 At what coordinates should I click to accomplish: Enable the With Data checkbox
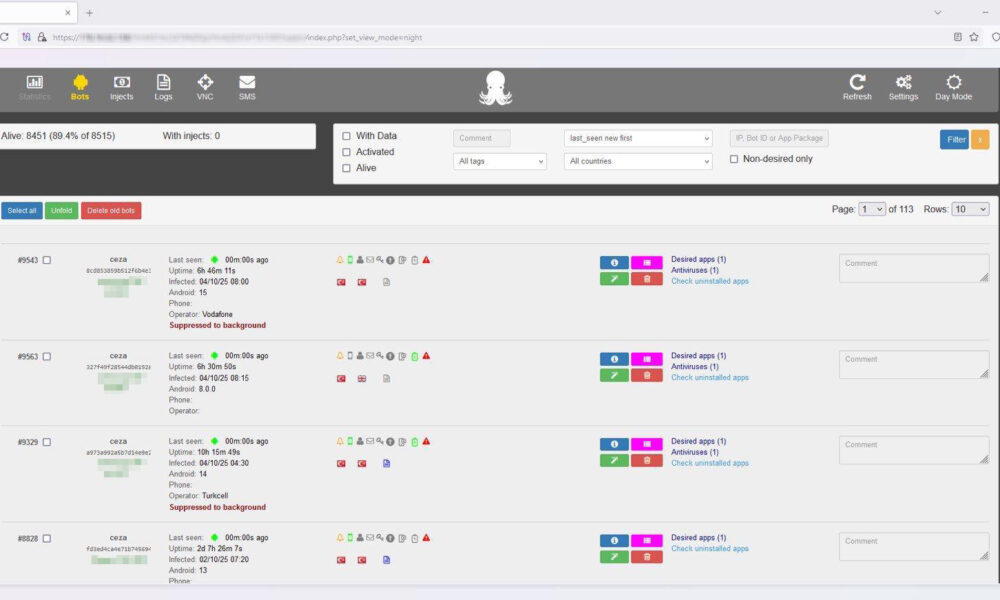pos(347,136)
